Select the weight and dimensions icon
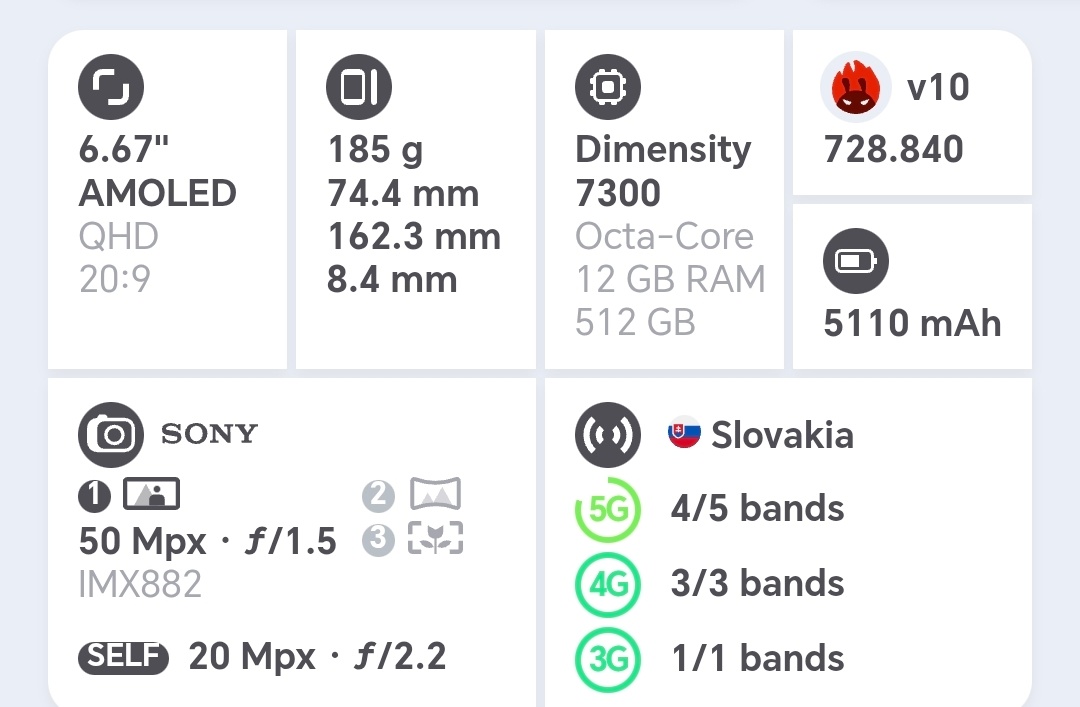The height and width of the screenshot is (707, 1080). click(358, 86)
